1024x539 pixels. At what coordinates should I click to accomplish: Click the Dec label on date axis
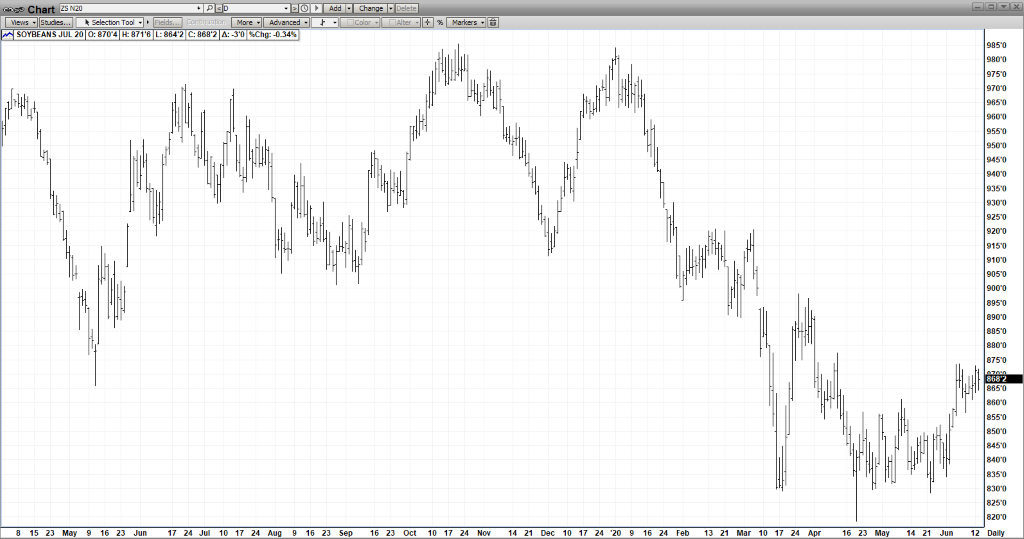point(547,533)
